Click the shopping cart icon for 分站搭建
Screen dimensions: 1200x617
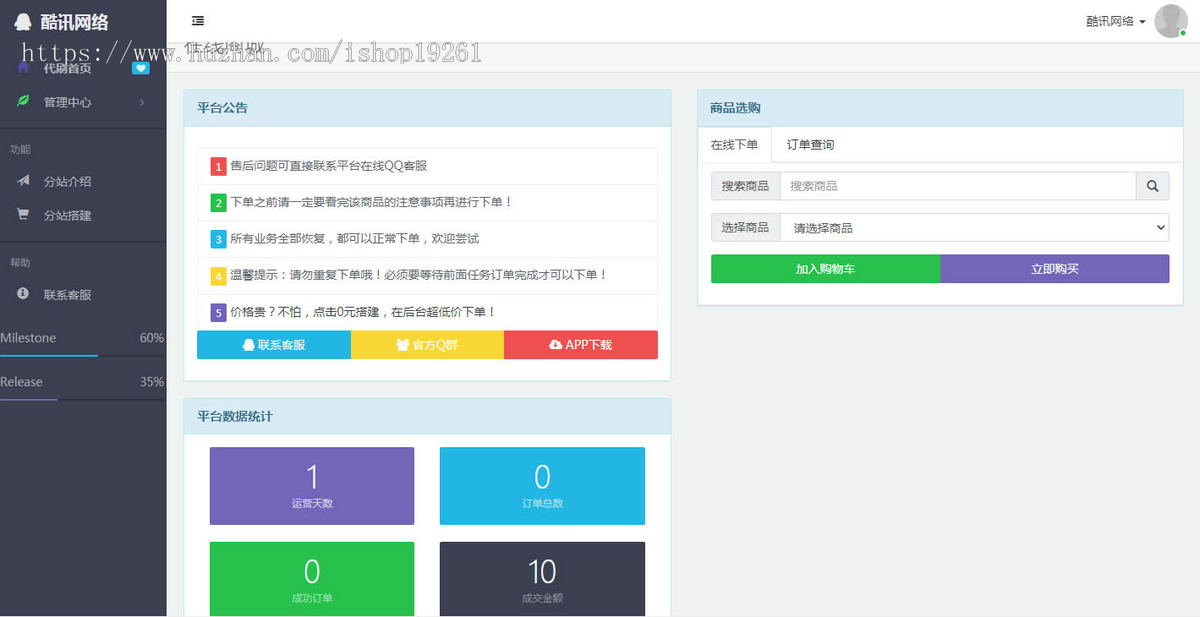(23, 215)
